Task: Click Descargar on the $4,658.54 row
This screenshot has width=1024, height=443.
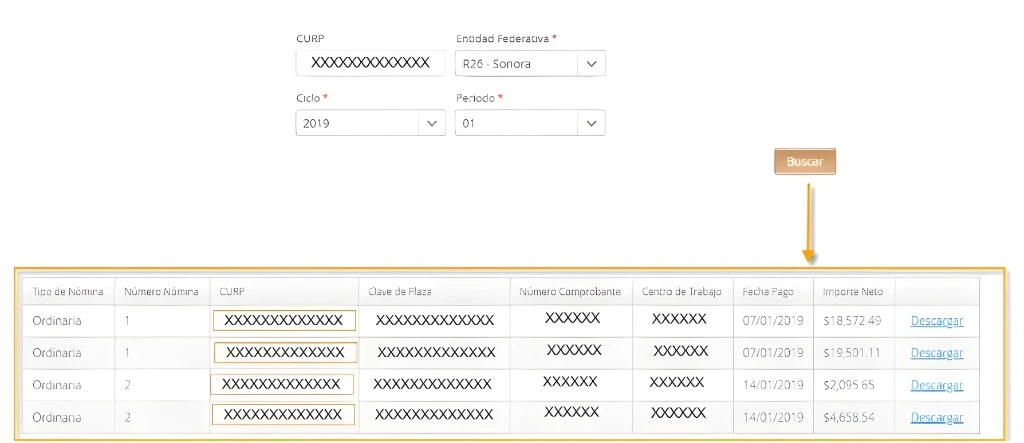Action: pos(936,417)
